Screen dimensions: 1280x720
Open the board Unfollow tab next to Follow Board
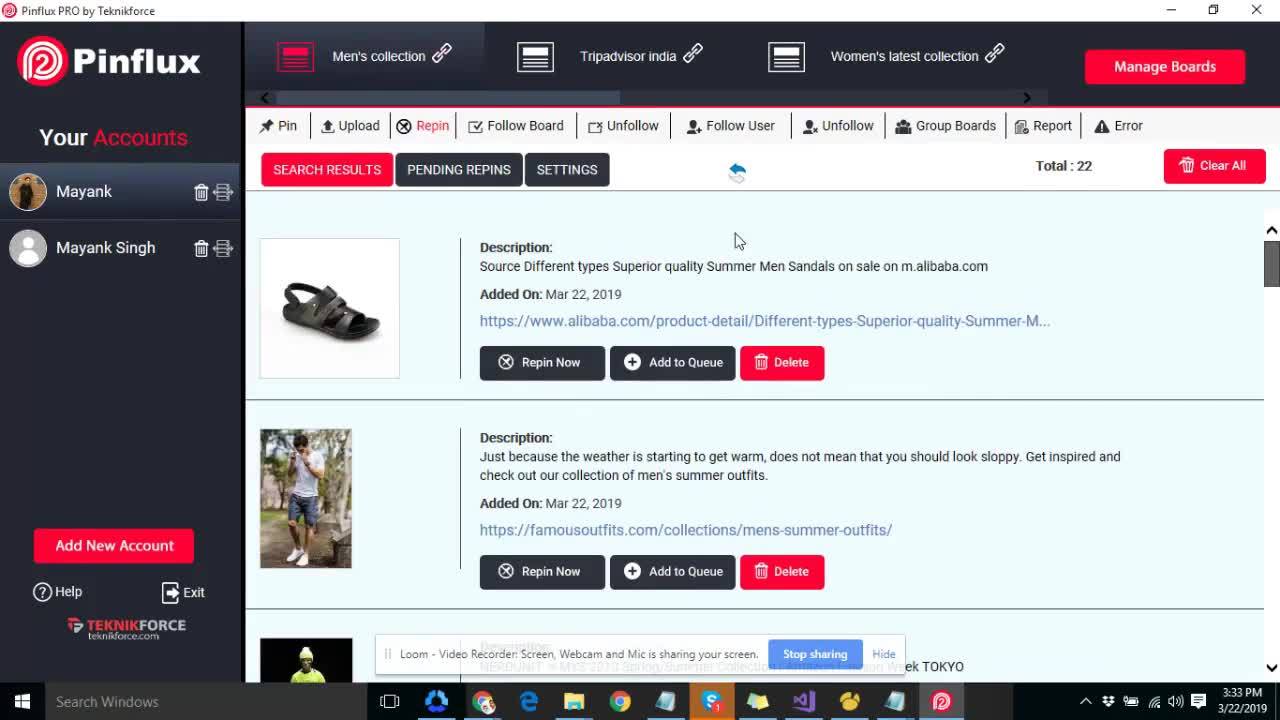pos(623,126)
